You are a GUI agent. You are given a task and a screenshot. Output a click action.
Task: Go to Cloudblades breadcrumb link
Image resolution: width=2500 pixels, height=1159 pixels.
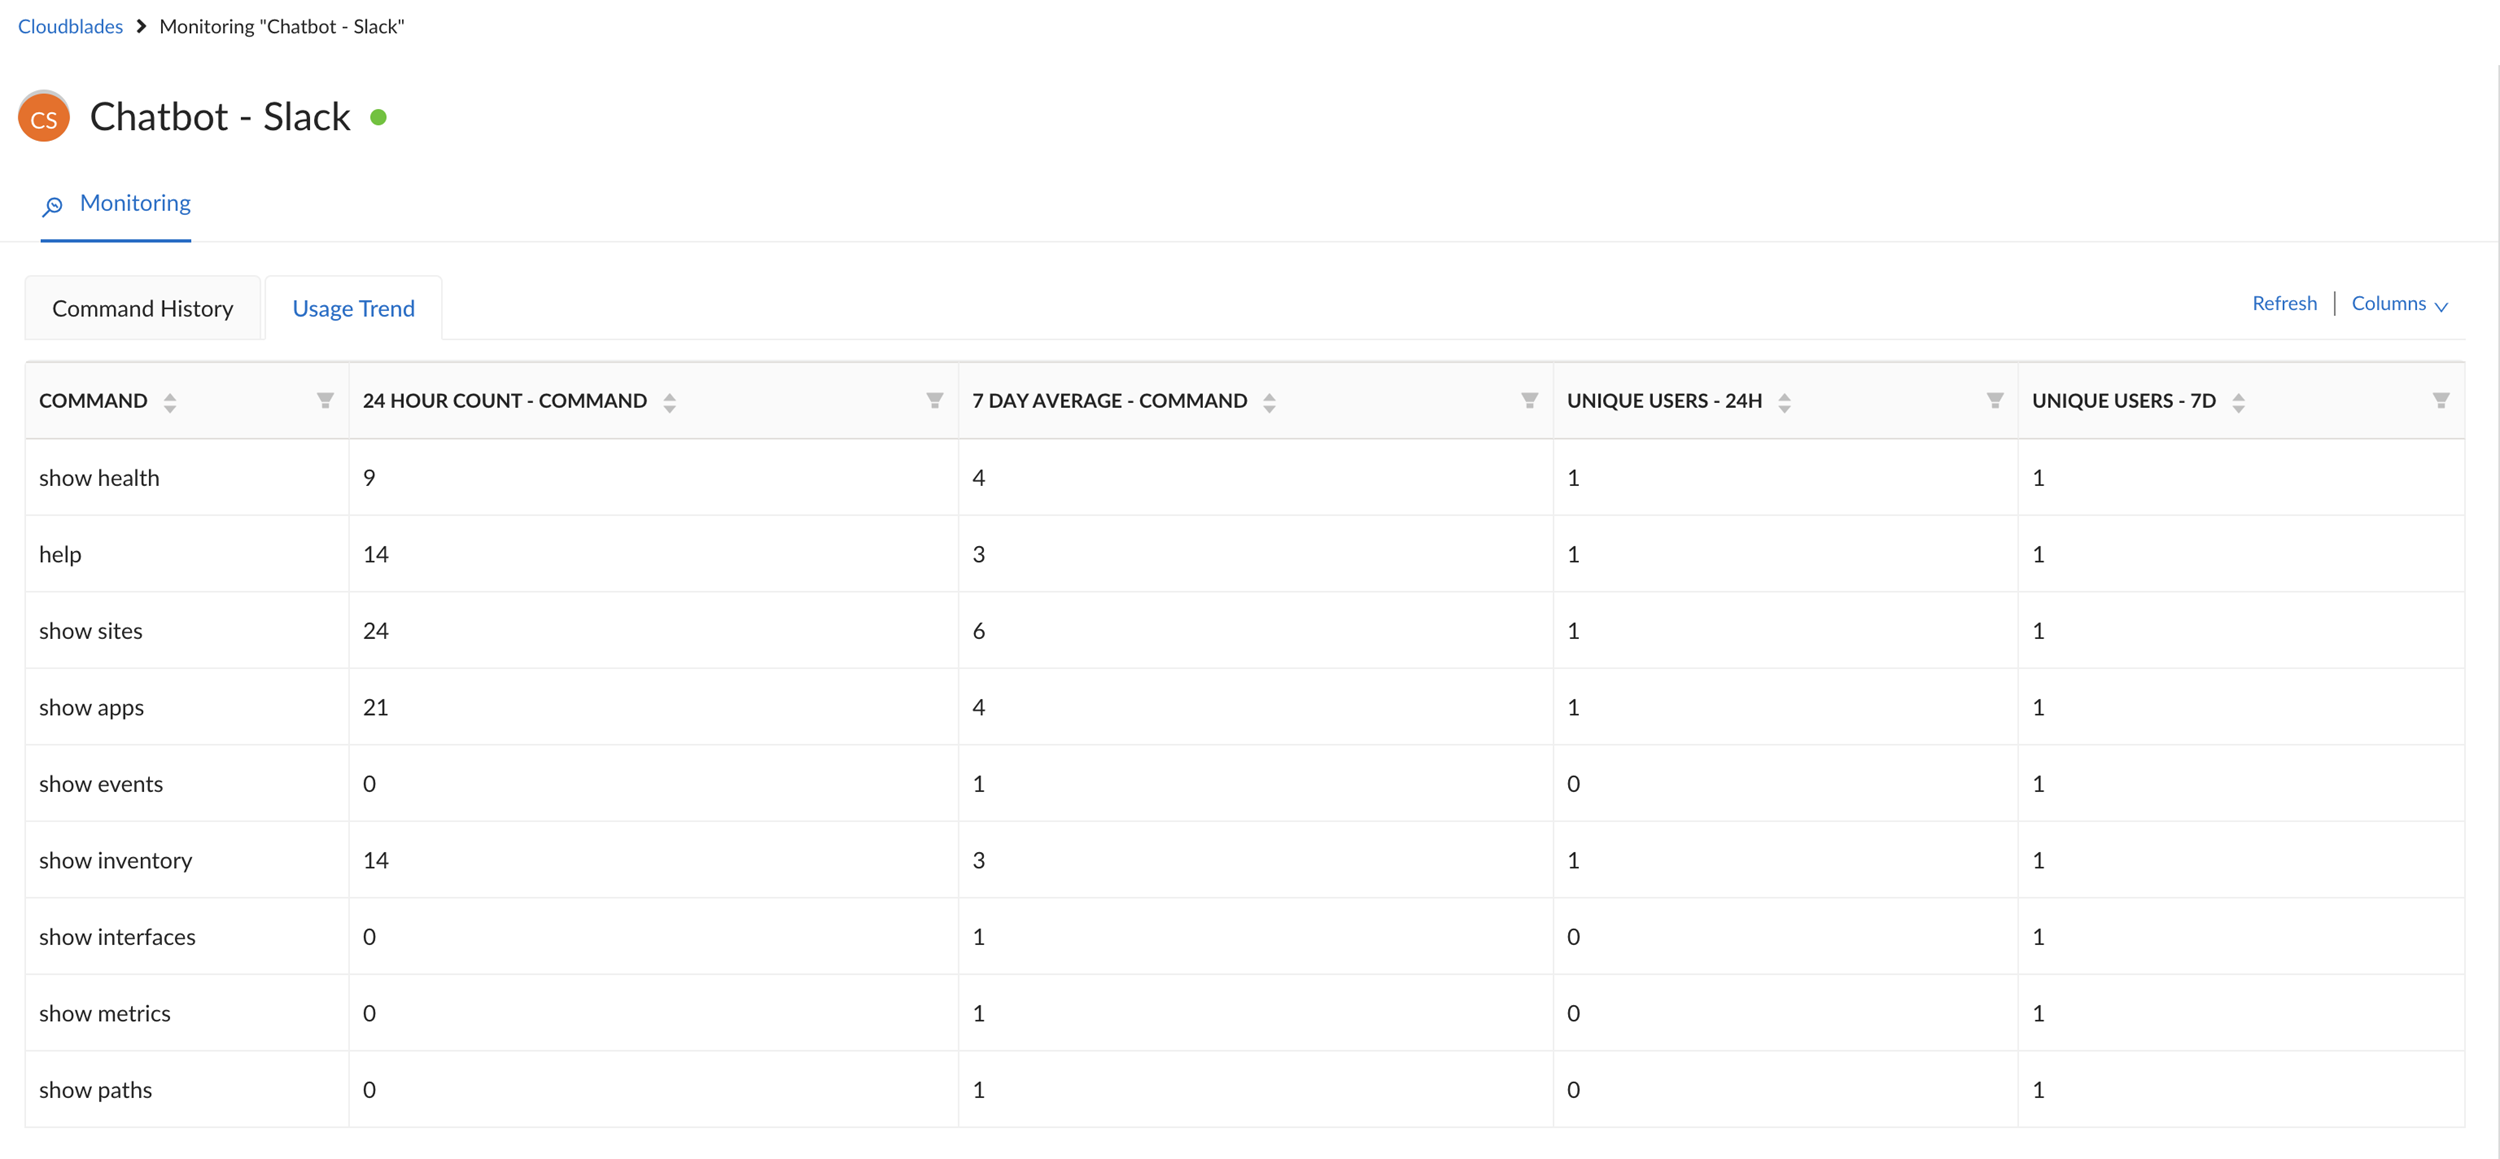point(70,26)
